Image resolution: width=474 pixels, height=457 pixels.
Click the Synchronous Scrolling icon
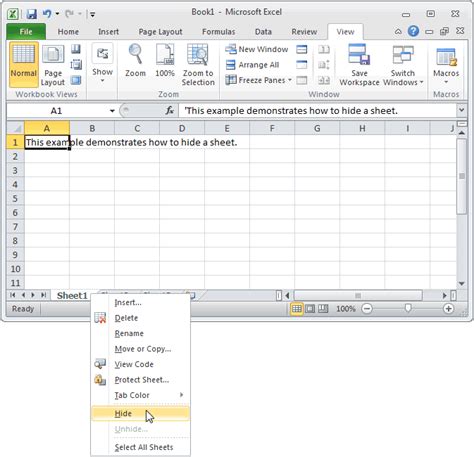(324, 65)
